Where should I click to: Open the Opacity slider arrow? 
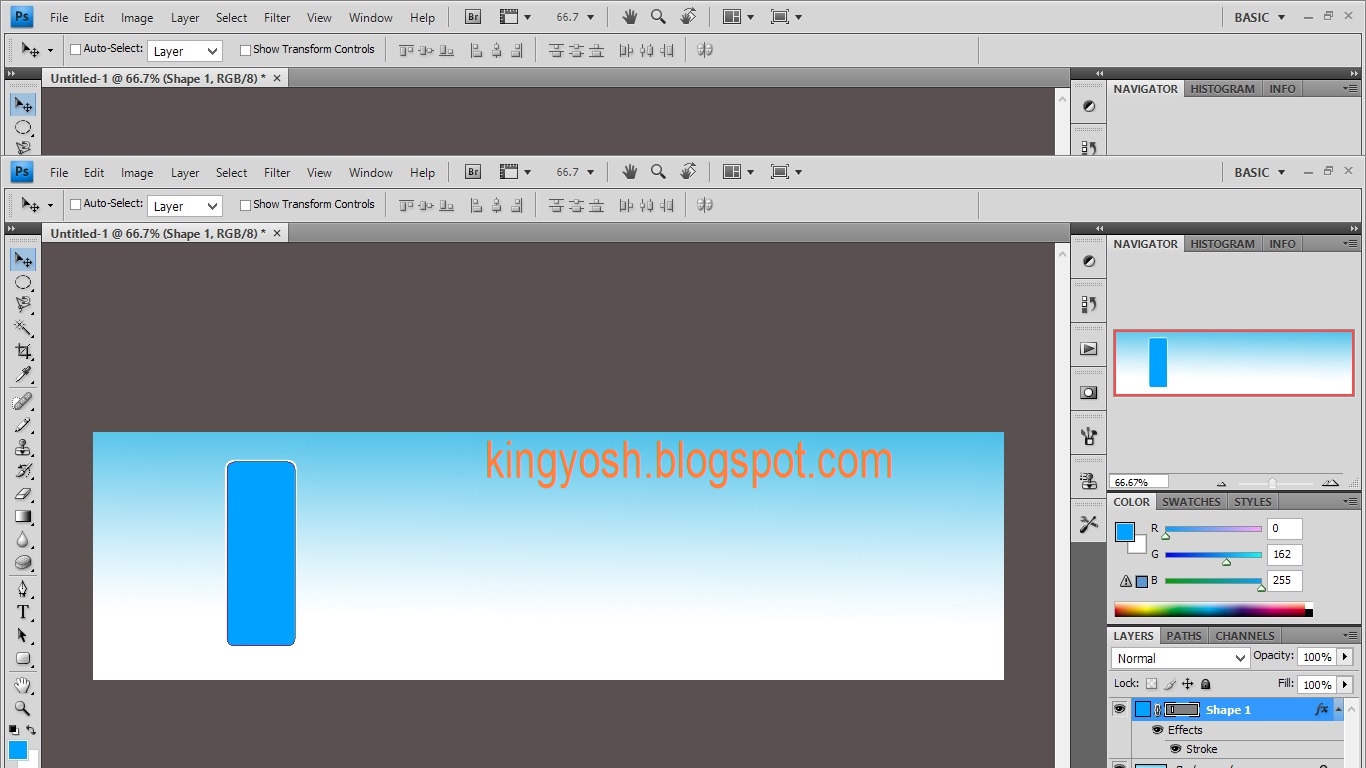point(1345,657)
